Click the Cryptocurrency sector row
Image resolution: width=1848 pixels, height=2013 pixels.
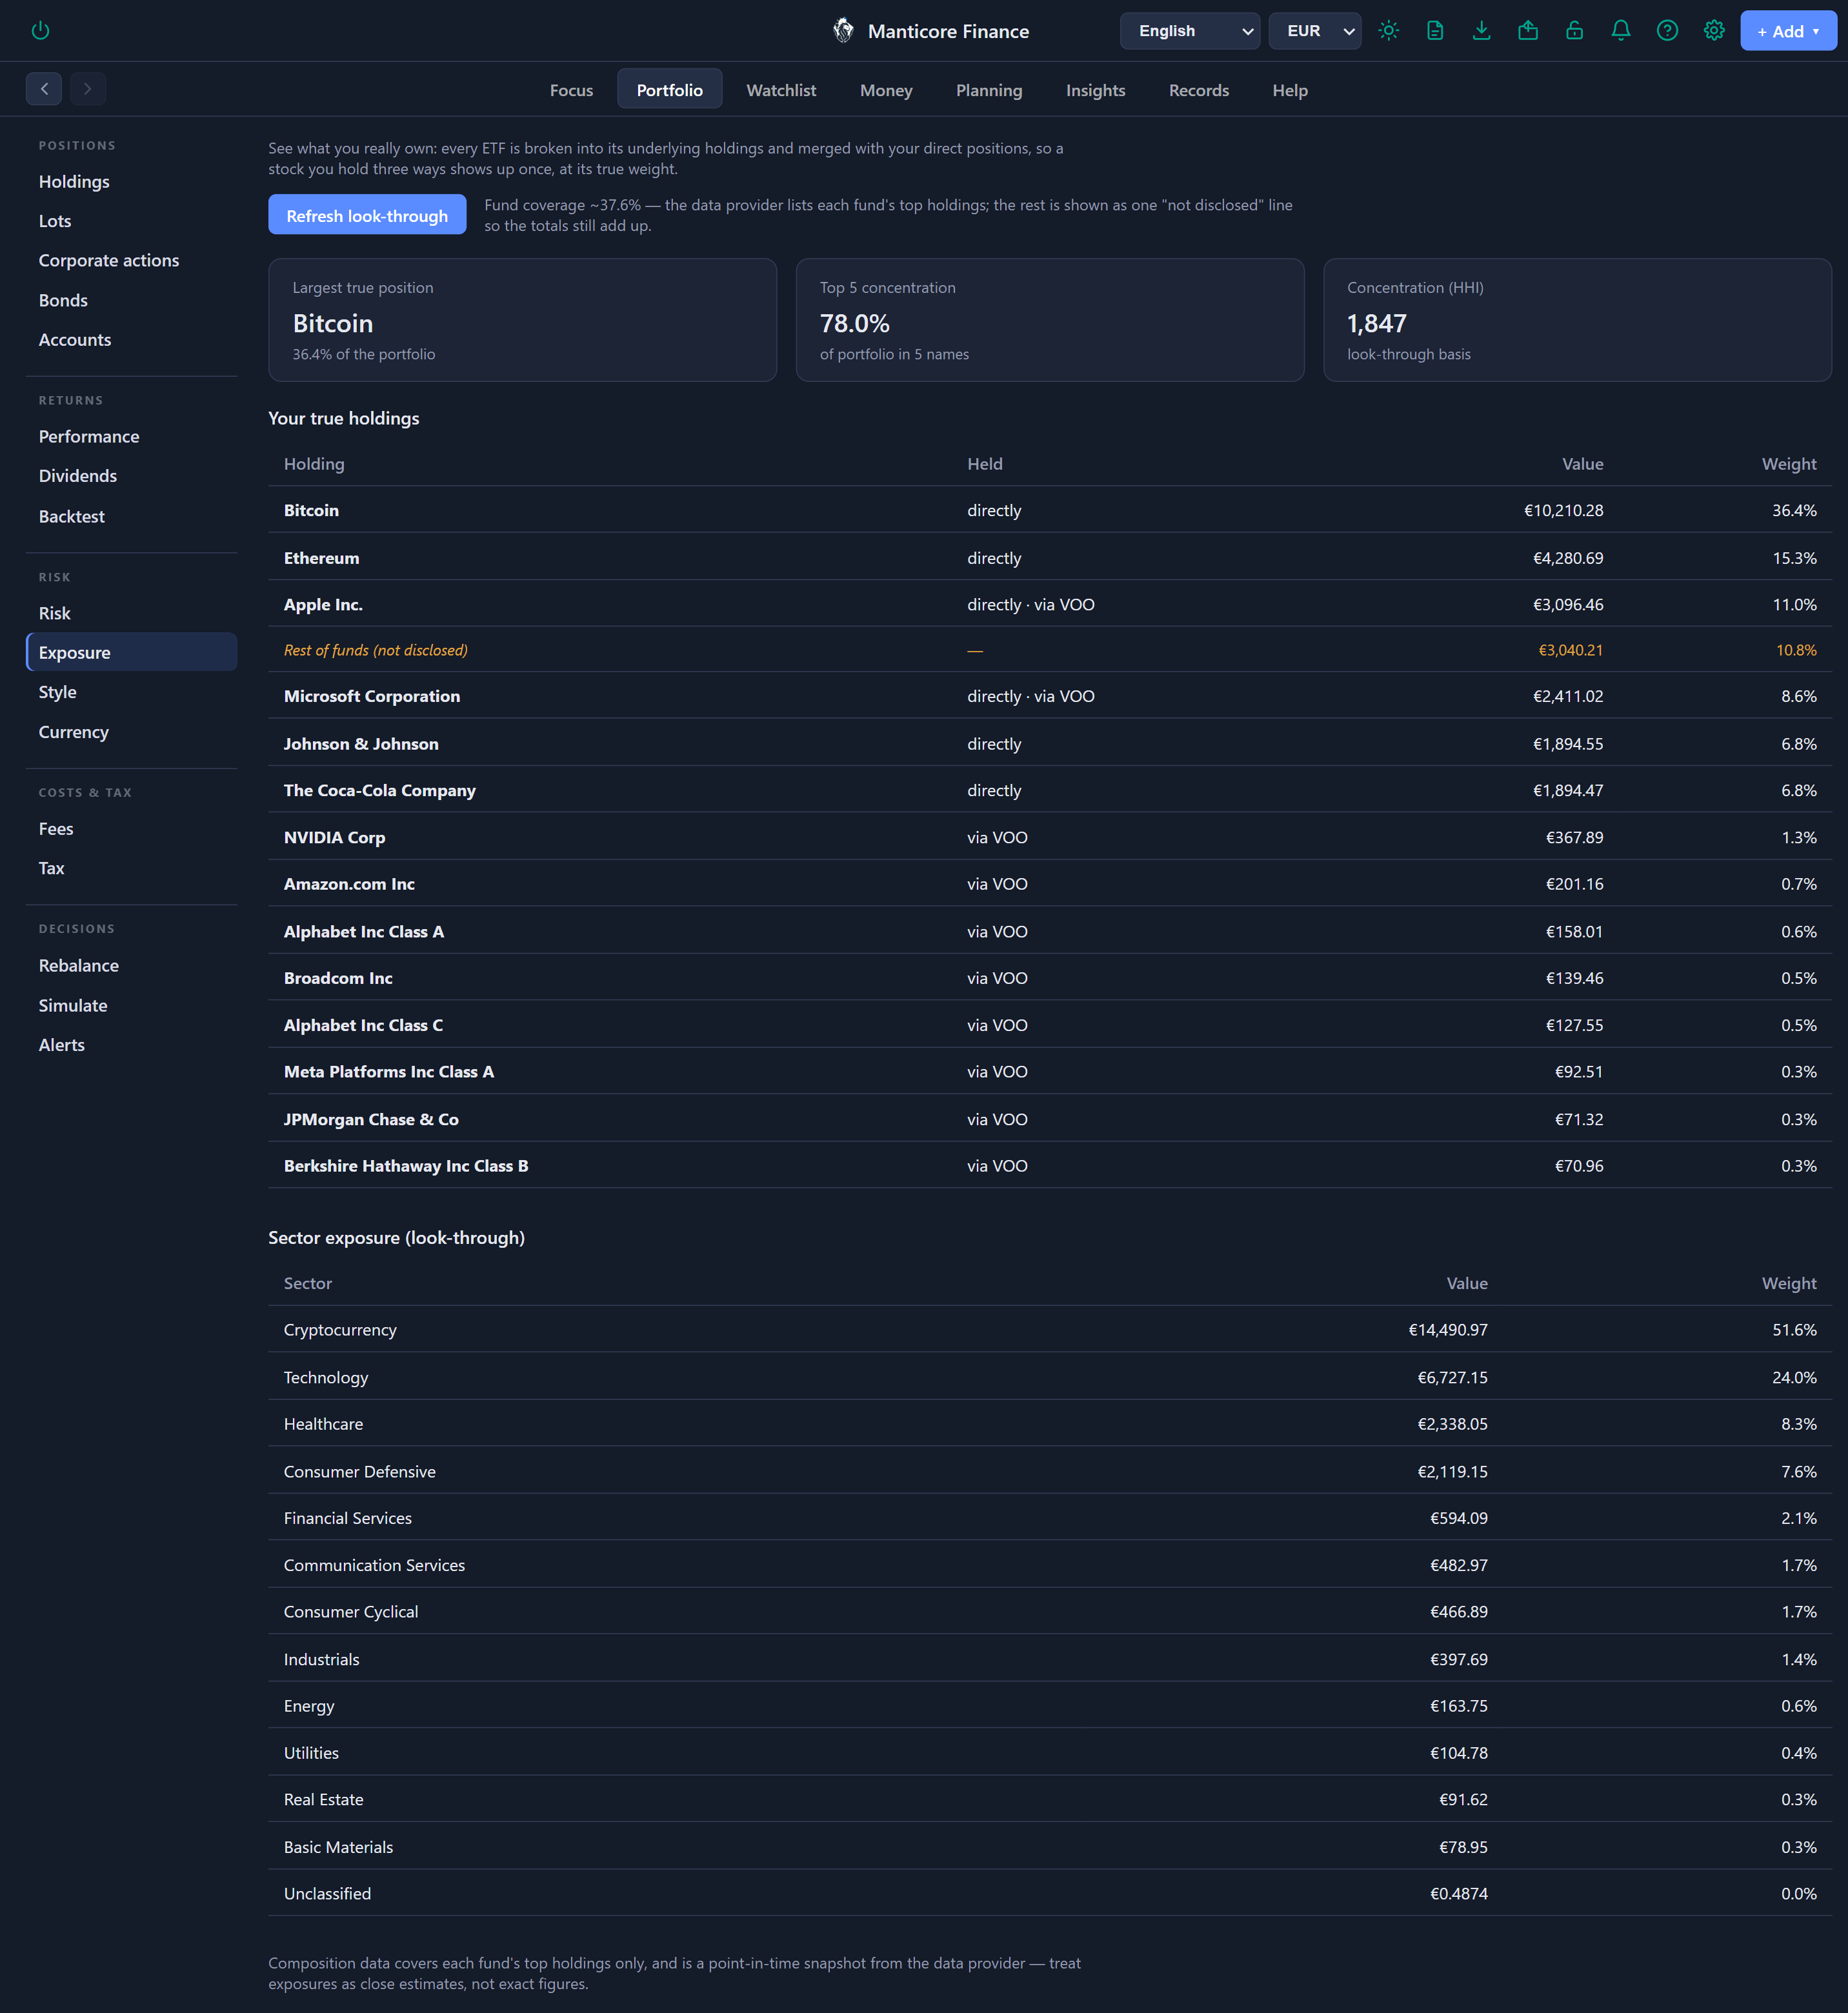click(x=1050, y=1330)
